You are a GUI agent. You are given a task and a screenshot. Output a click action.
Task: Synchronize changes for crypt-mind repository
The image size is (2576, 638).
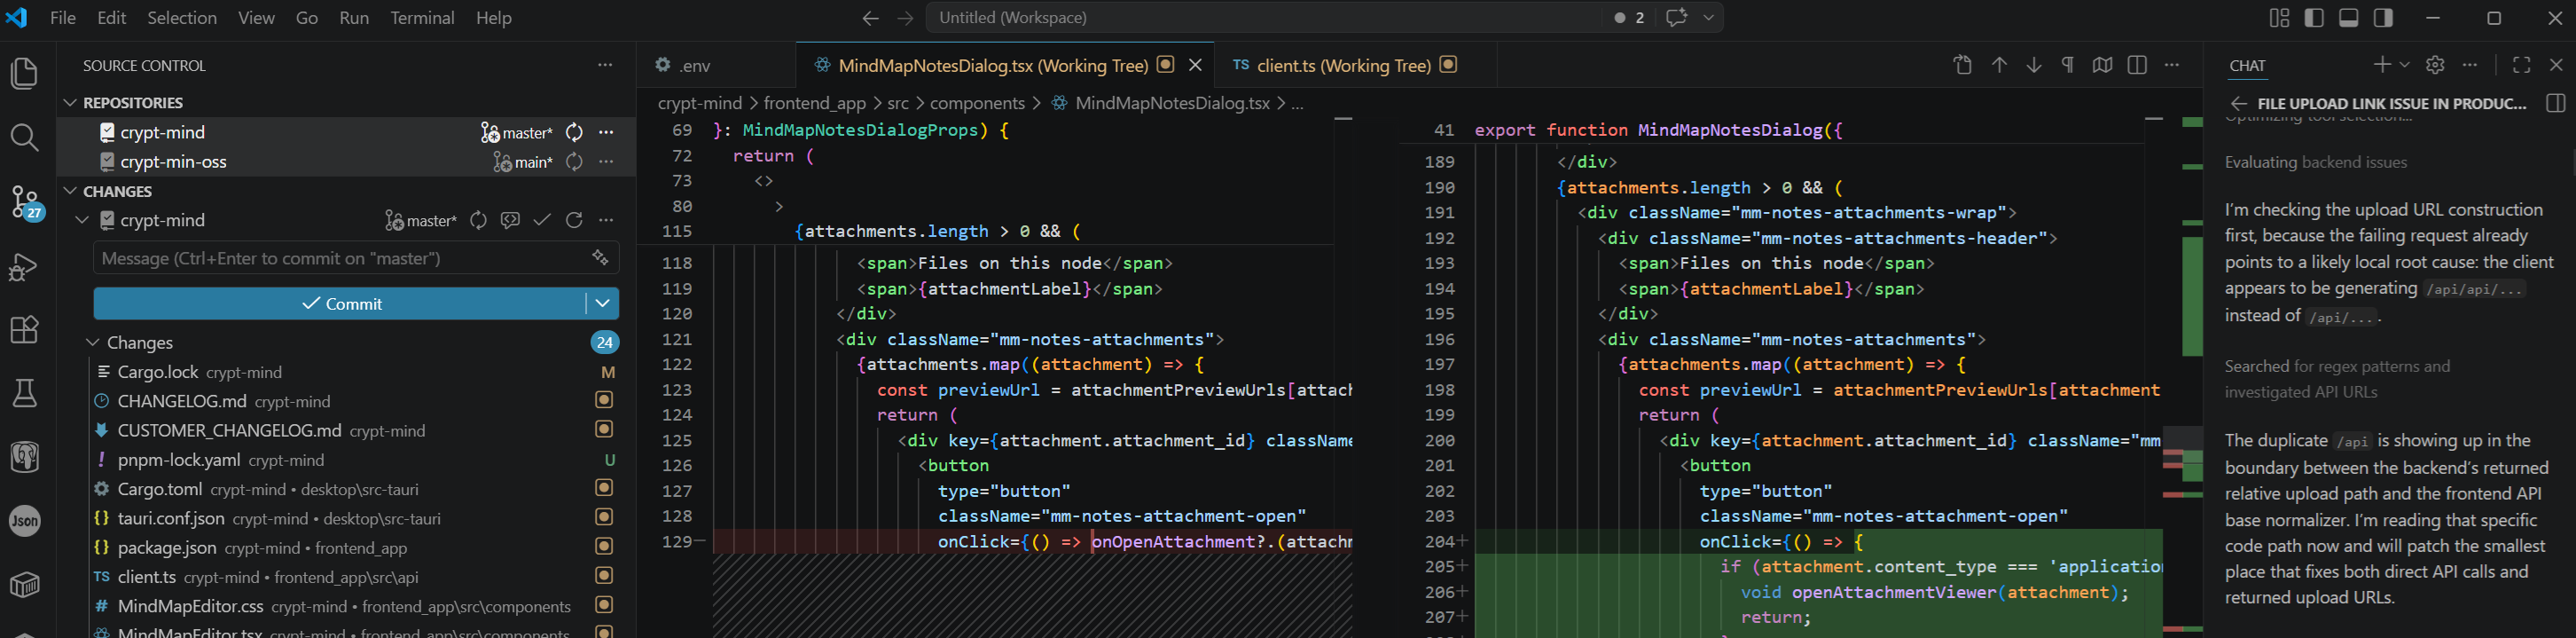[574, 132]
